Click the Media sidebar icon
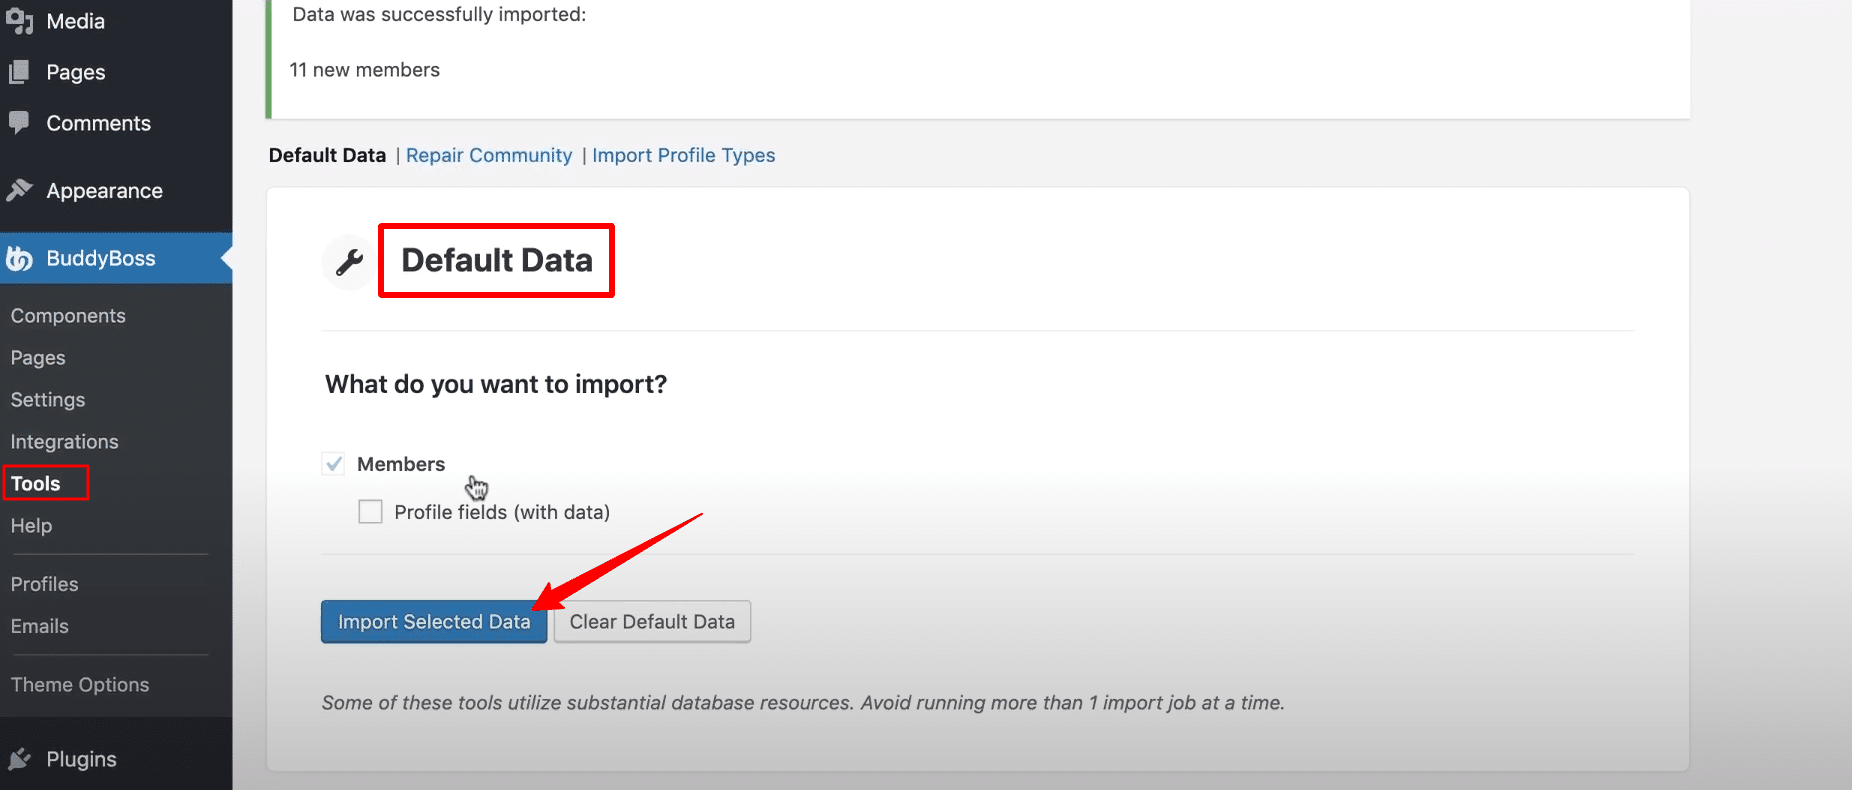The height and width of the screenshot is (790, 1852). (x=19, y=21)
